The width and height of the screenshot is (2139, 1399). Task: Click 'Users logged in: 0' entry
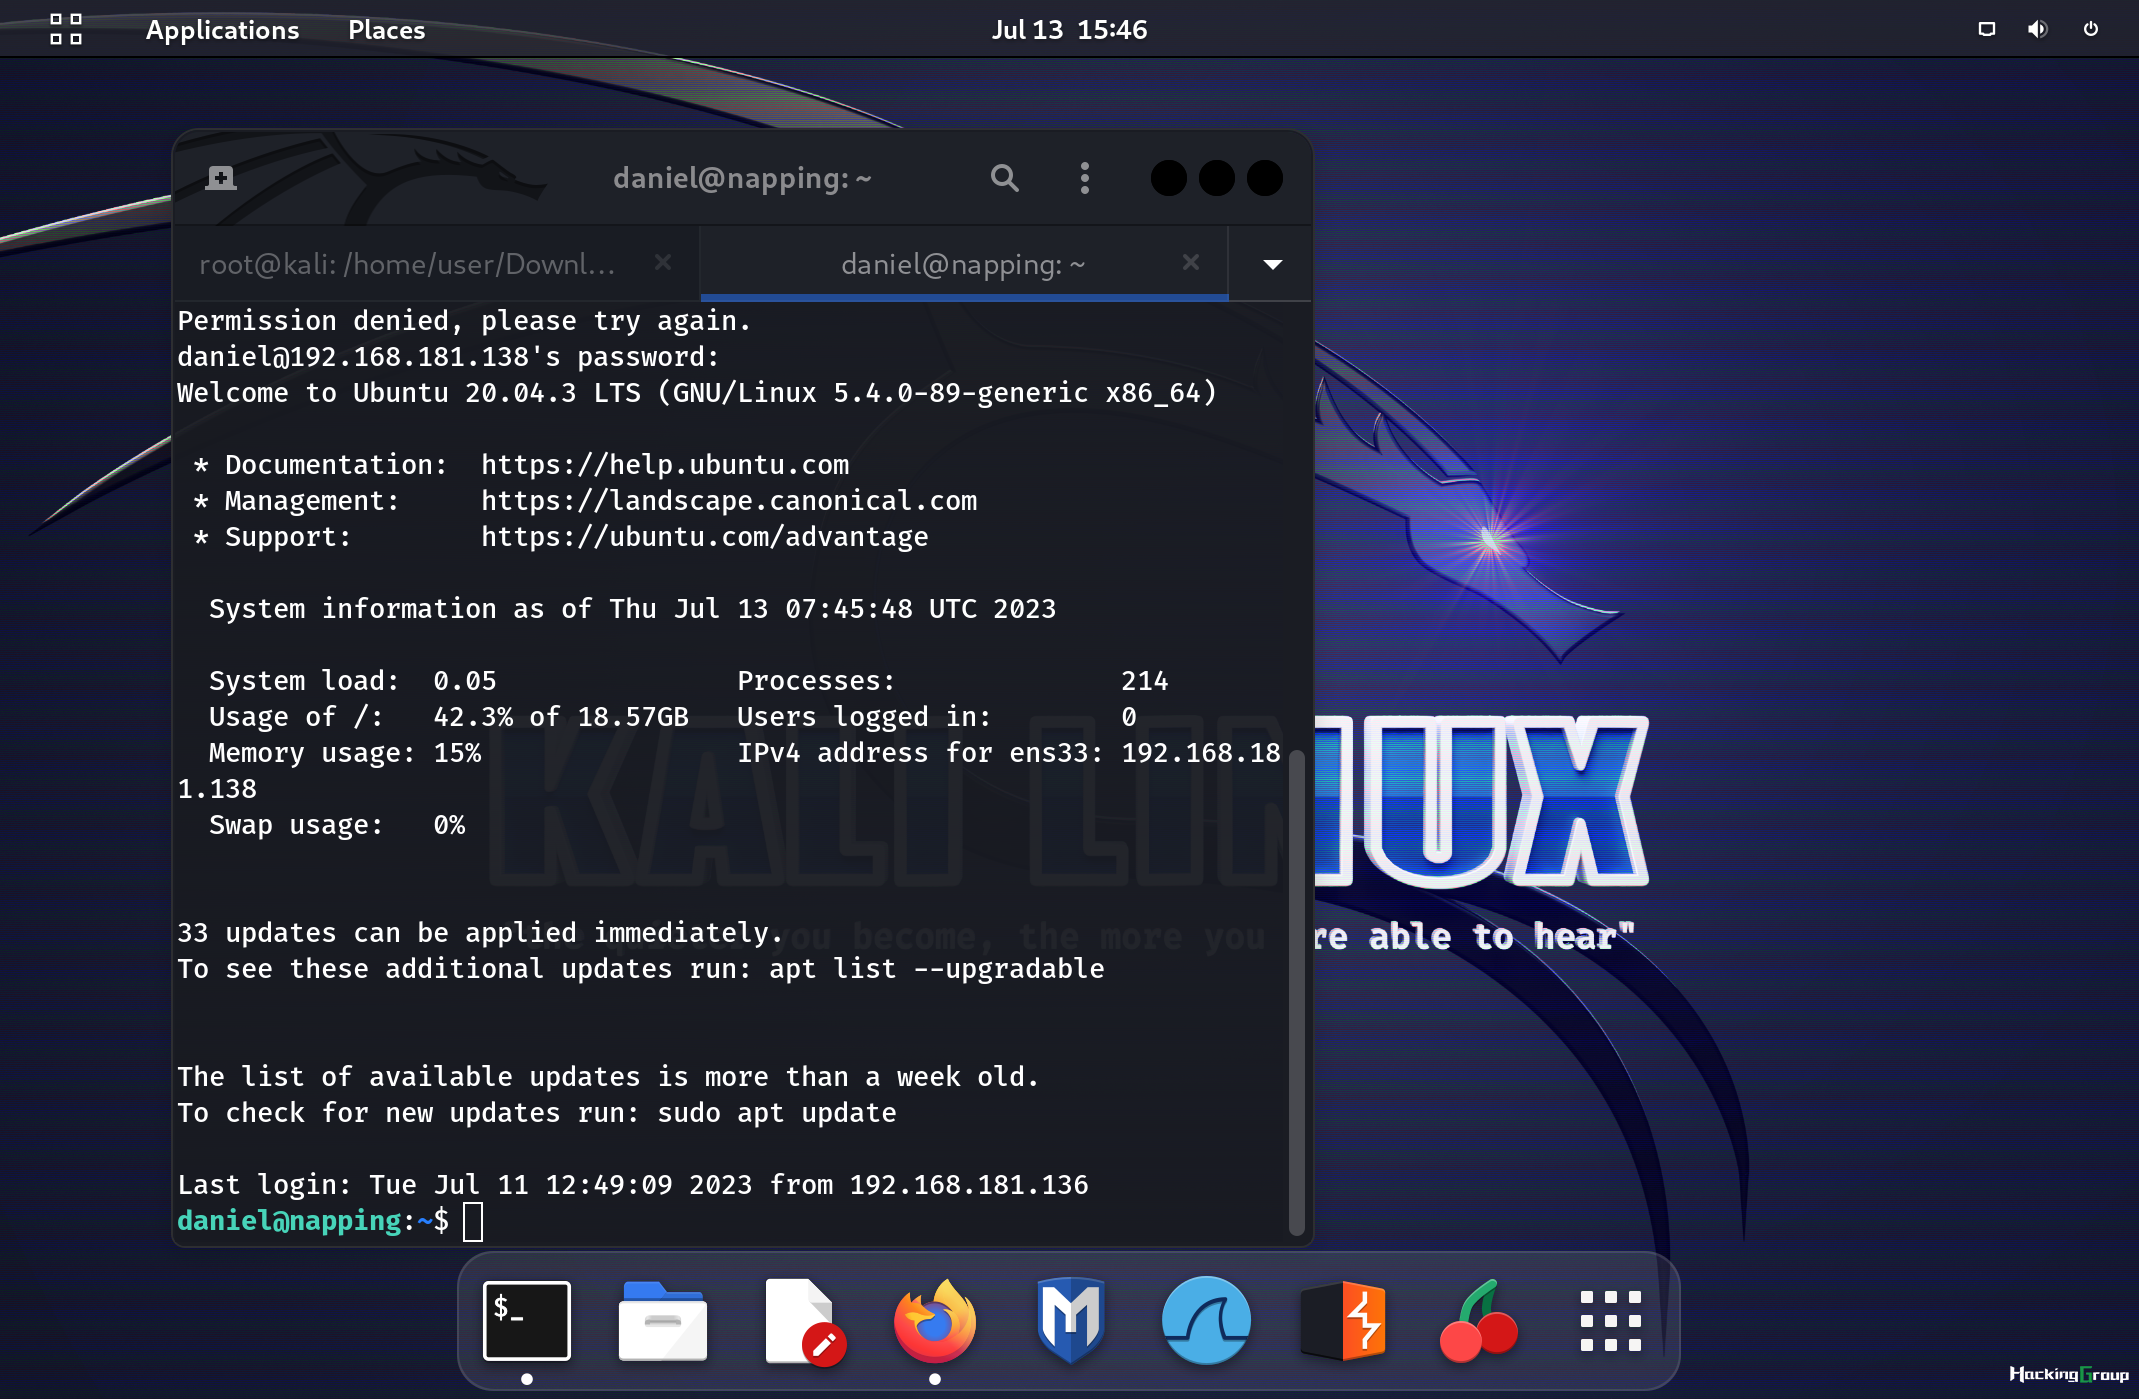click(x=937, y=717)
